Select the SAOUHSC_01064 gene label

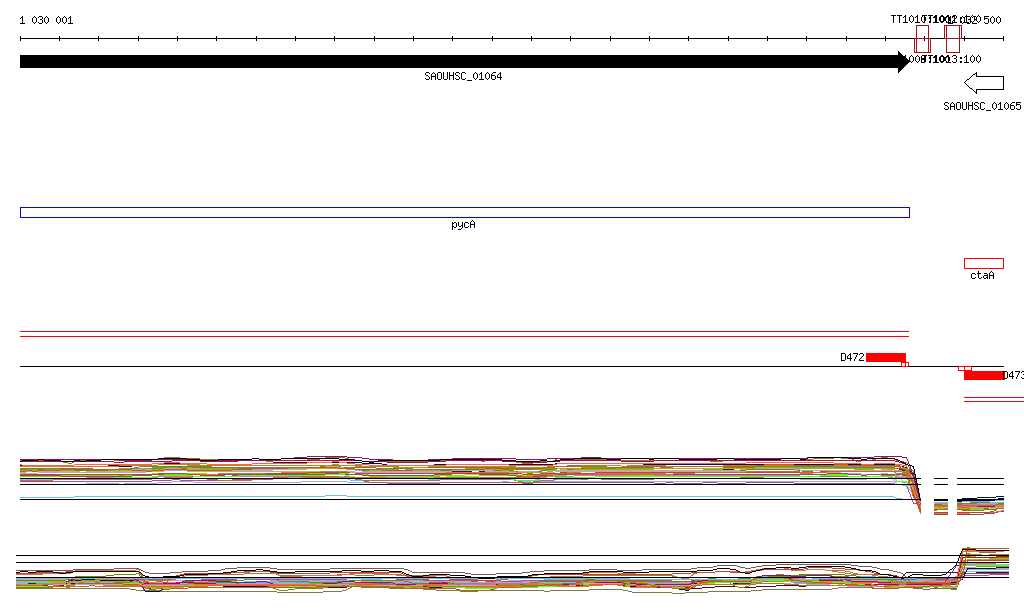tap(463, 76)
